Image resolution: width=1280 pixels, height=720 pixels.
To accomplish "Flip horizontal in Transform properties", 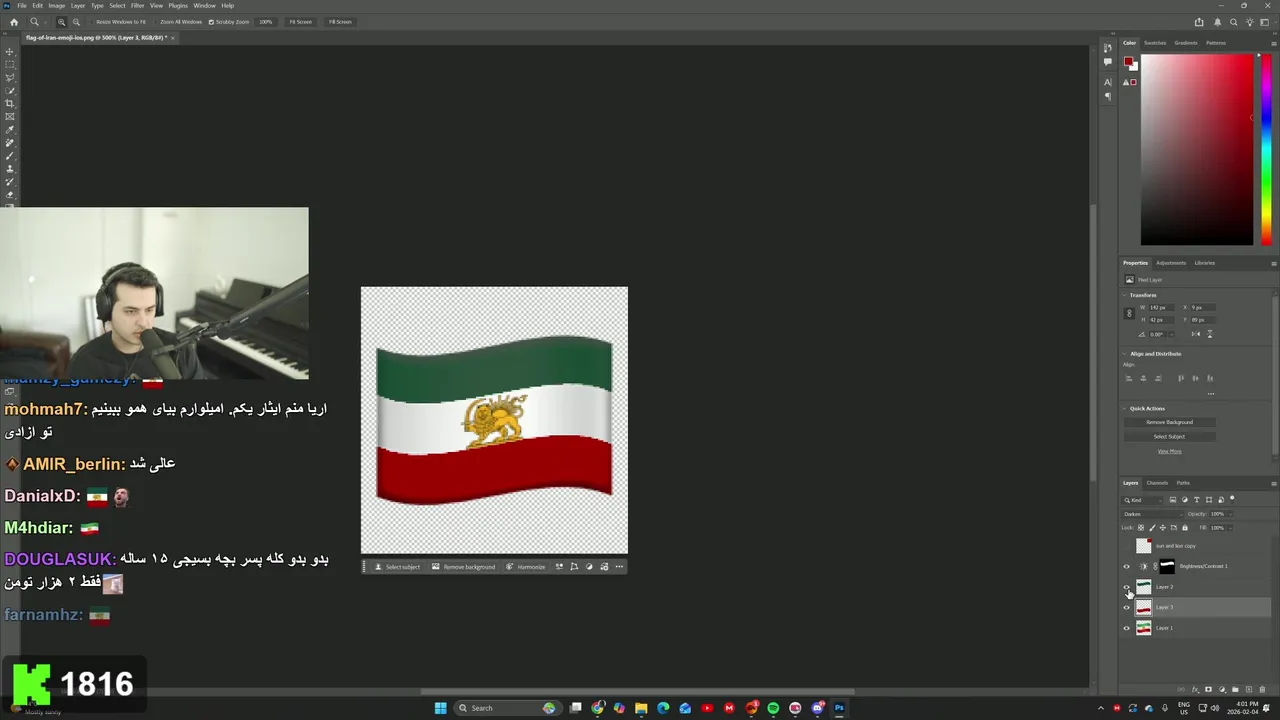I will [x=1196, y=334].
